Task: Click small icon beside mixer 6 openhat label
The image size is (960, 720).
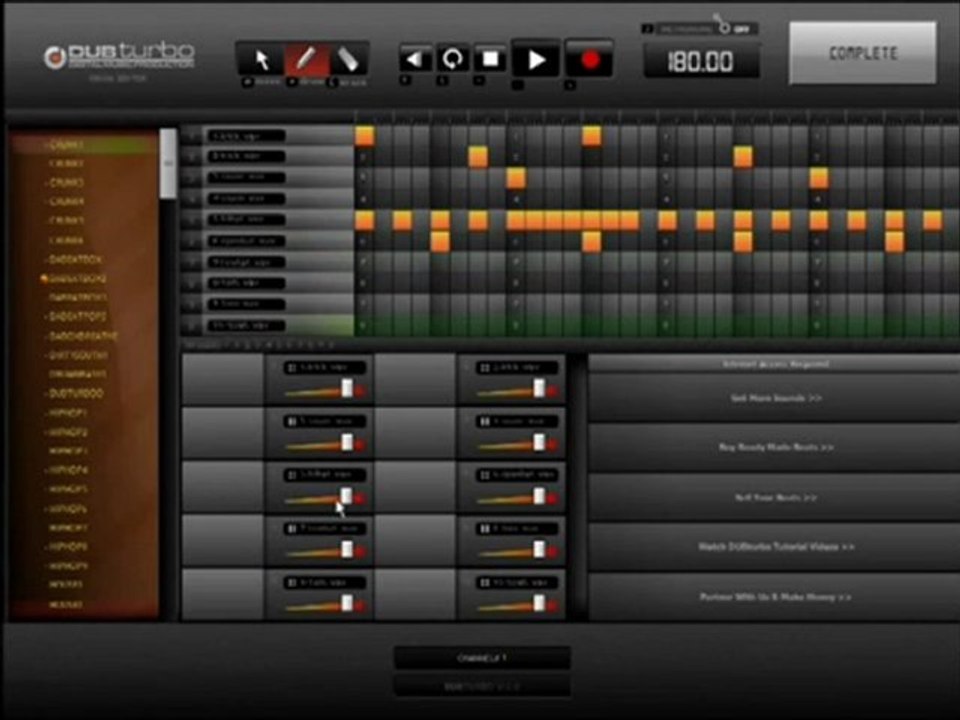Action: [485, 474]
